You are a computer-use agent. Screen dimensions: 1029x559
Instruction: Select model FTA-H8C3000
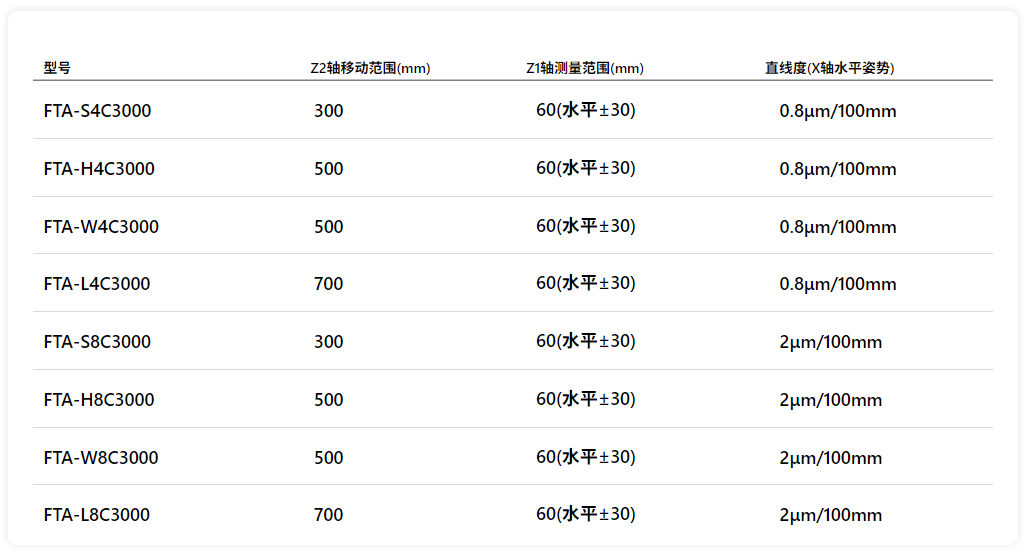click(x=99, y=400)
